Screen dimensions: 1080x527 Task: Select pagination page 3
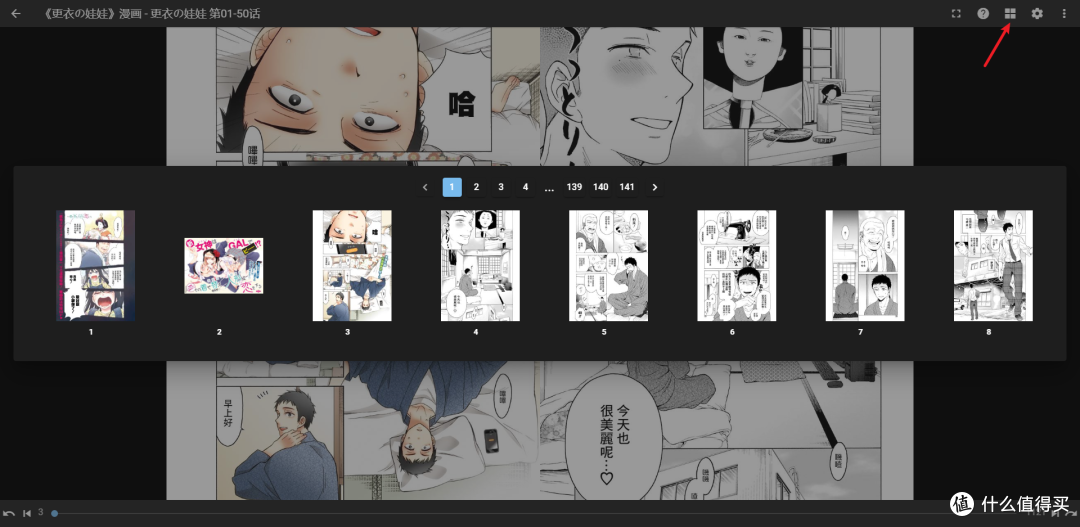(x=501, y=187)
